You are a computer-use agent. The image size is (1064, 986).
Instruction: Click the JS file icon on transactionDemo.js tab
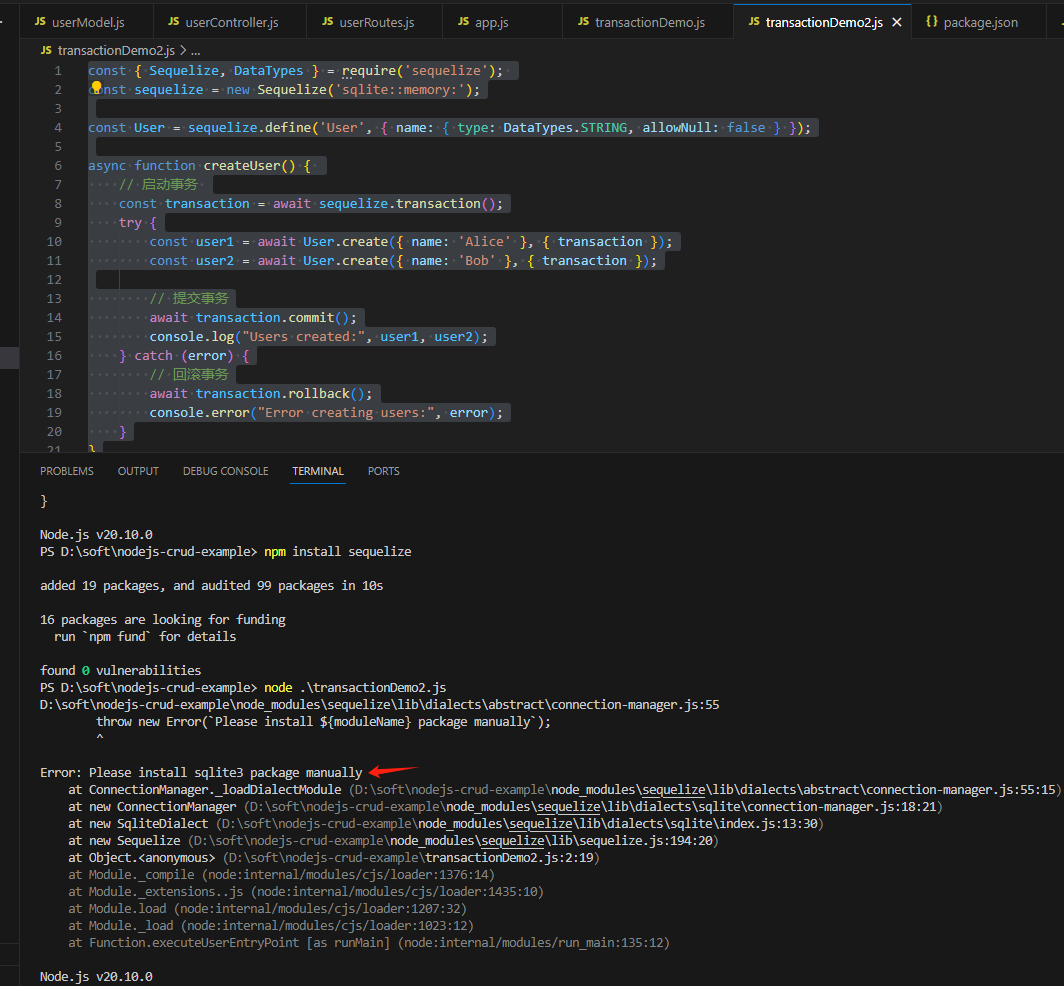click(584, 22)
